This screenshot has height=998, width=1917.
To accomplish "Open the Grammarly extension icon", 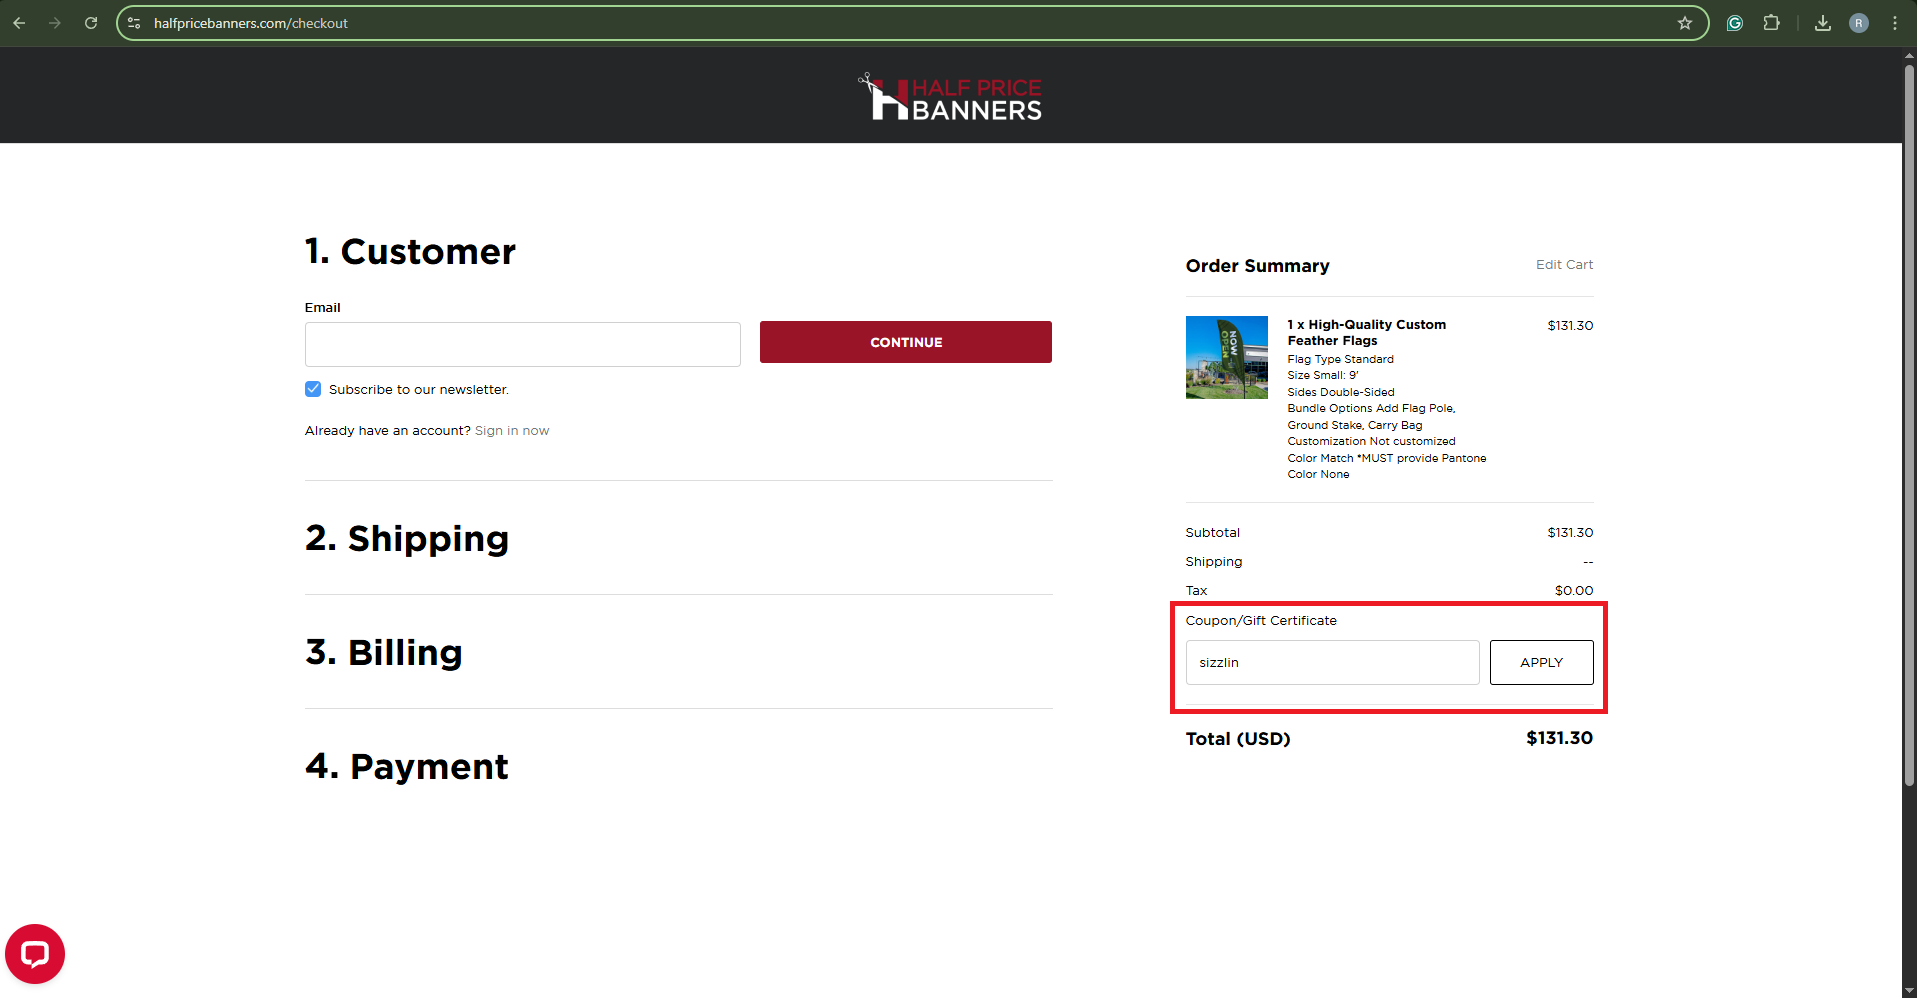I will pos(1735,23).
